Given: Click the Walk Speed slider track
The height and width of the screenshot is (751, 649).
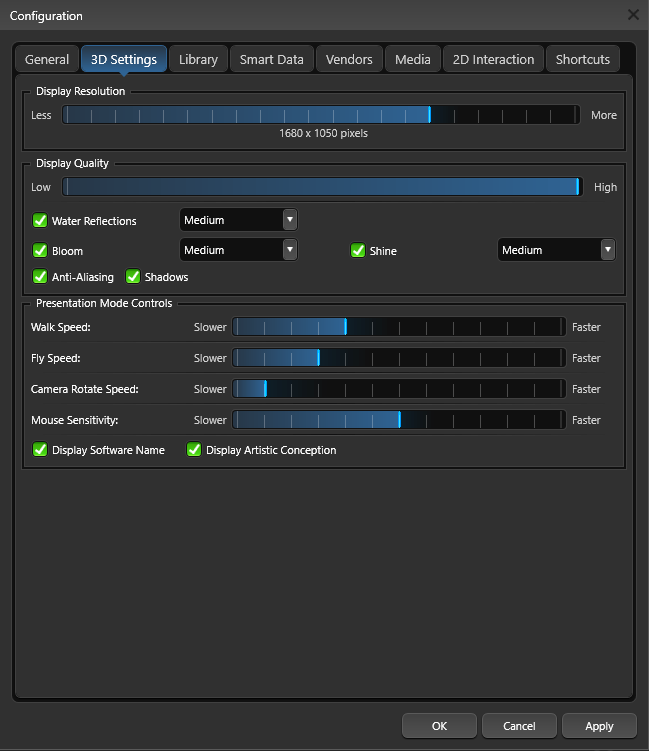Looking at the screenshot, I should click(399, 327).
